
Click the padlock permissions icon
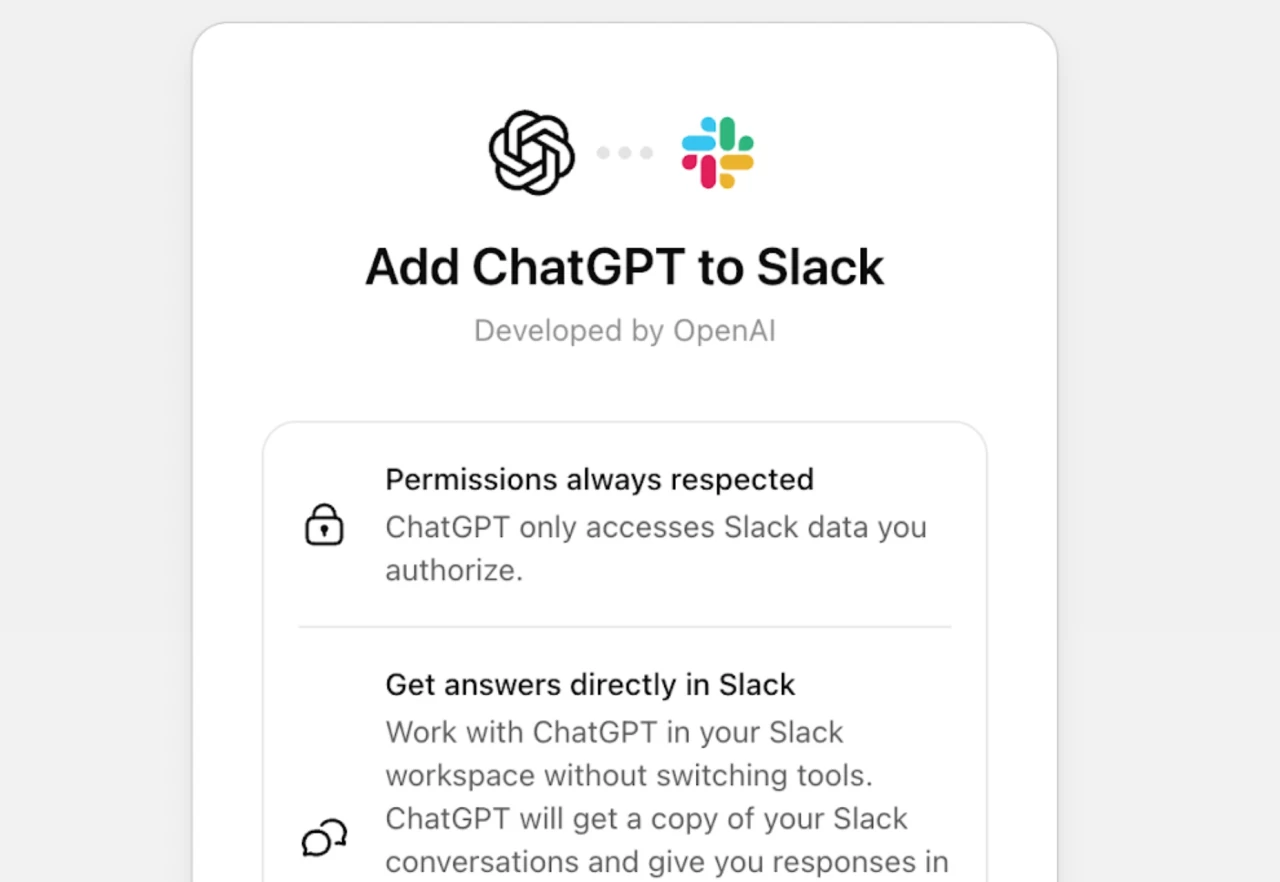324,524
